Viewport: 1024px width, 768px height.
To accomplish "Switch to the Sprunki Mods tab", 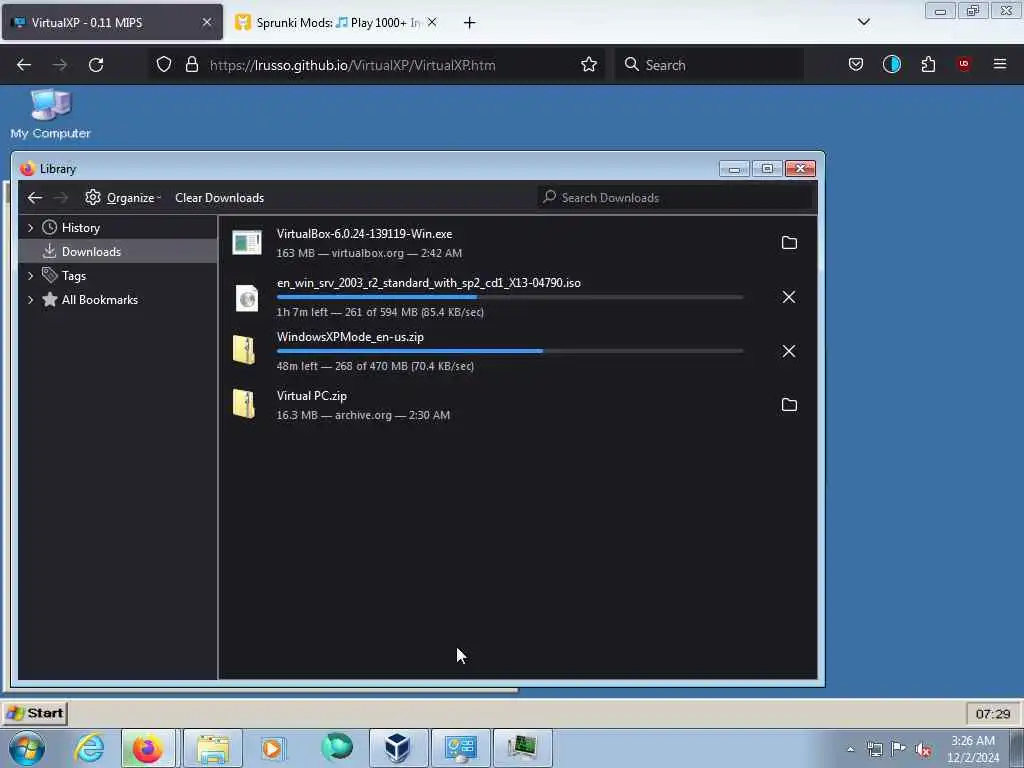I will tap(330, 23).
